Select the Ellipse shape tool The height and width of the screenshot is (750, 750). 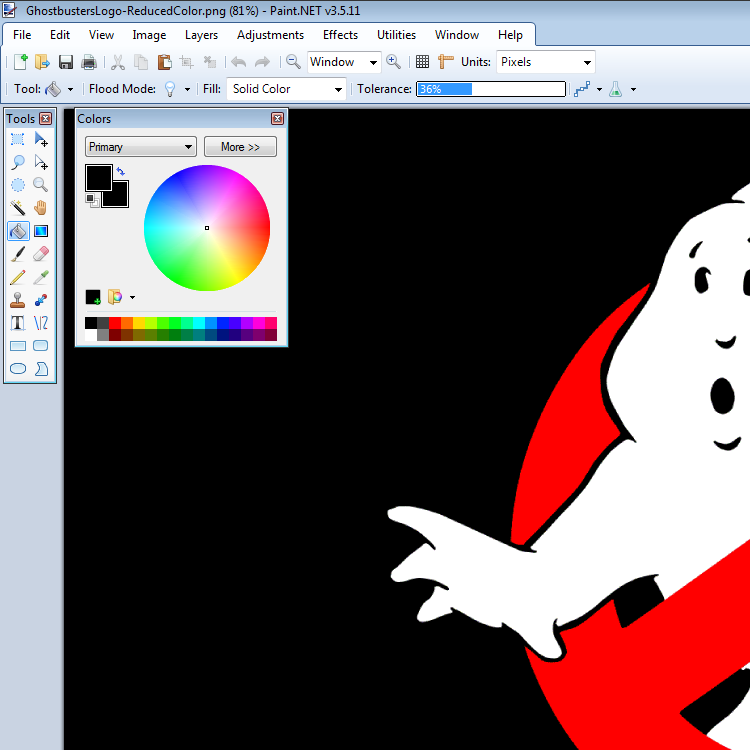18,369
